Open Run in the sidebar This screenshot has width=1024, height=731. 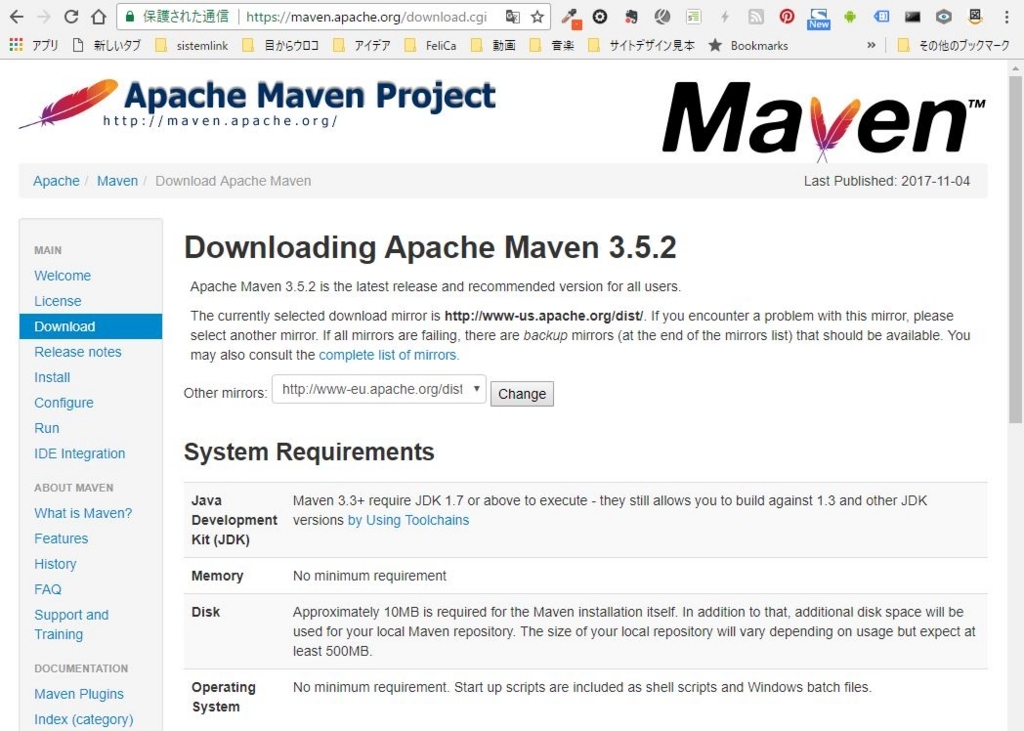(x=46, y=429)
